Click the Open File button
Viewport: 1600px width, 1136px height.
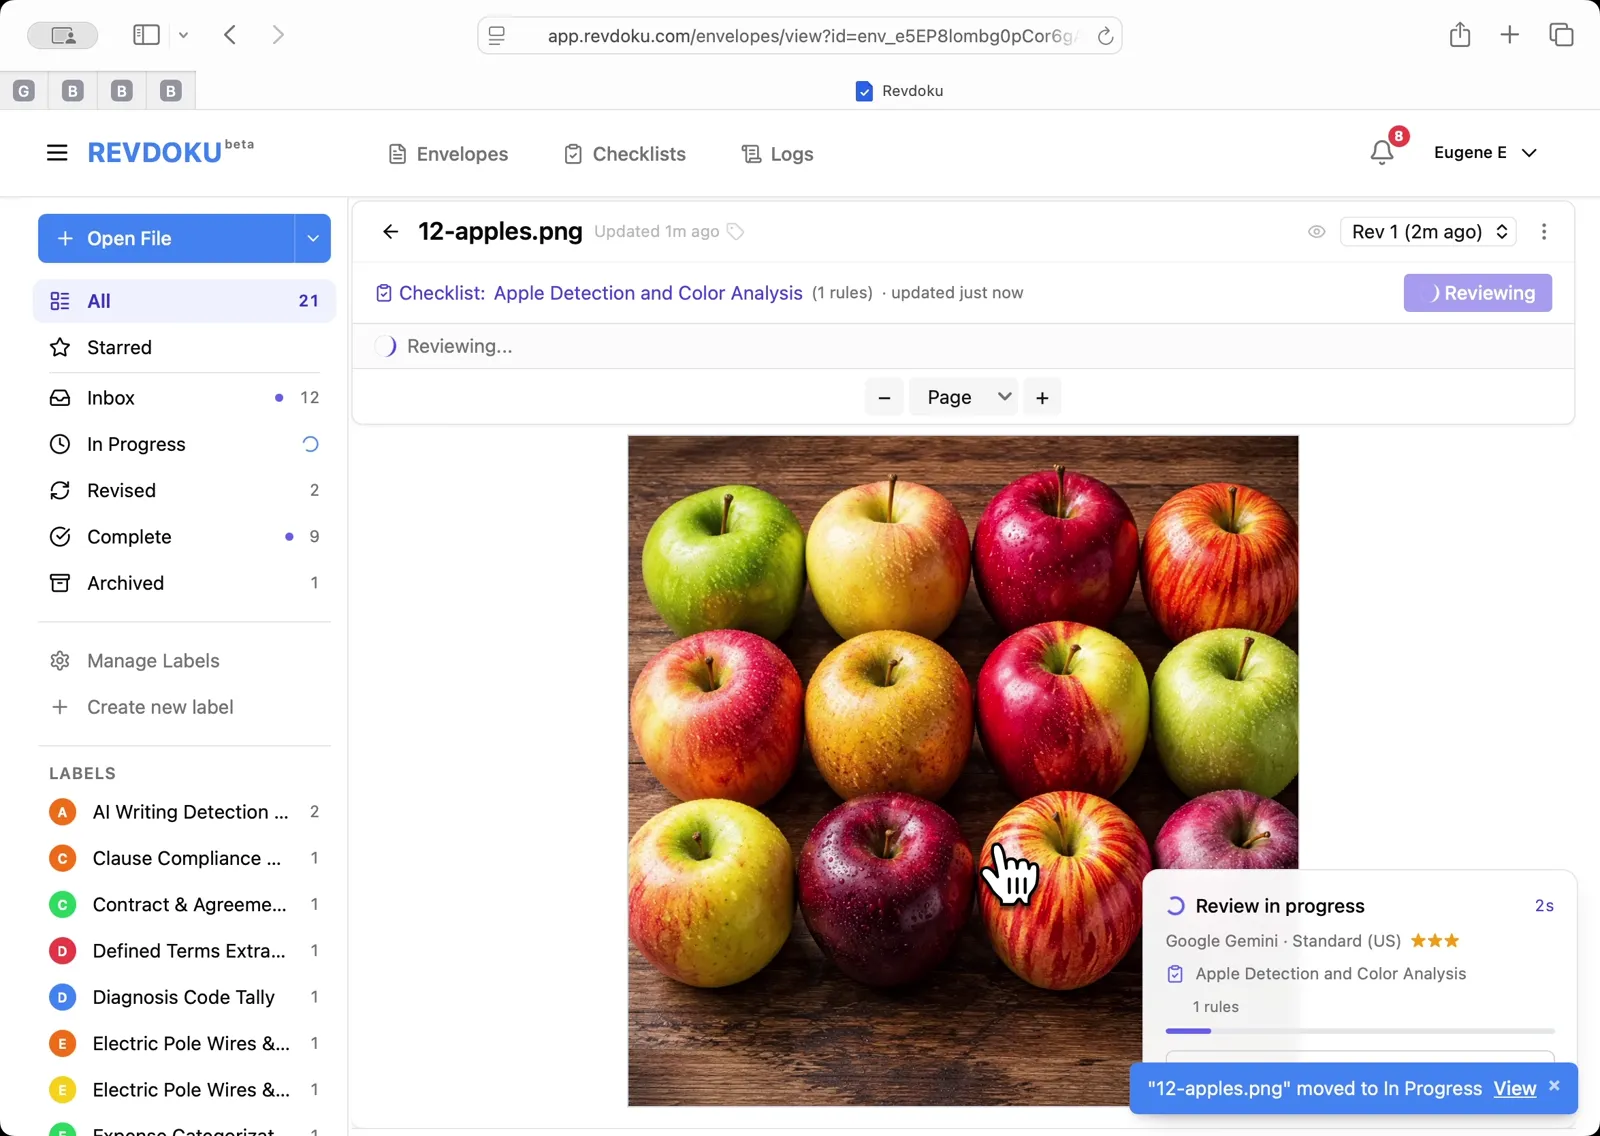pyautogui.click(x=166, y=239)
